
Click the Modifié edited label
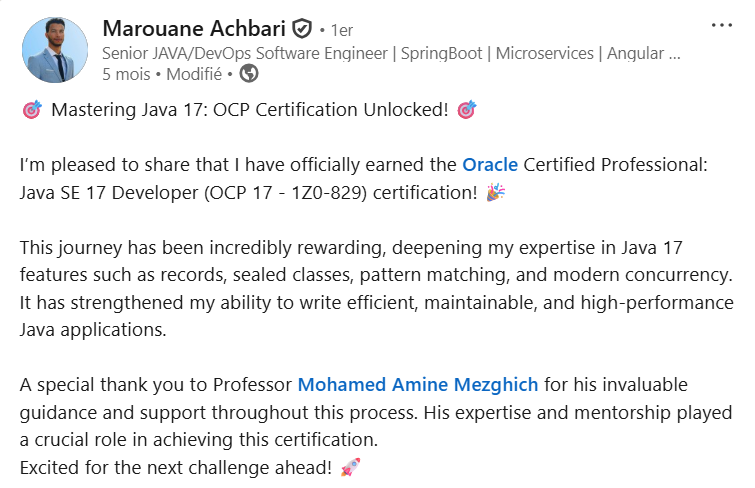pyautogui.click(x=194, y=74)
